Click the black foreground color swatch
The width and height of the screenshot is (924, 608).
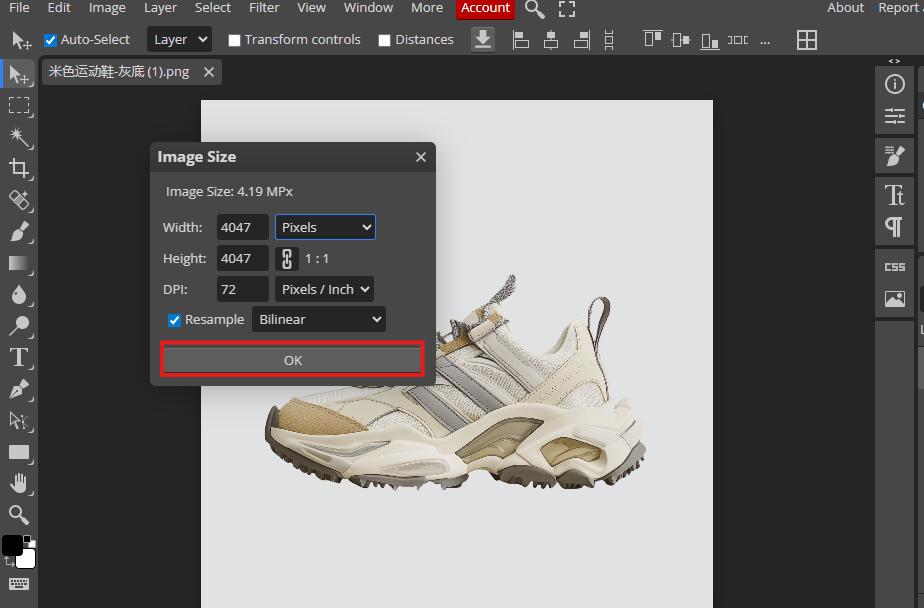click(x=12, y=546)
